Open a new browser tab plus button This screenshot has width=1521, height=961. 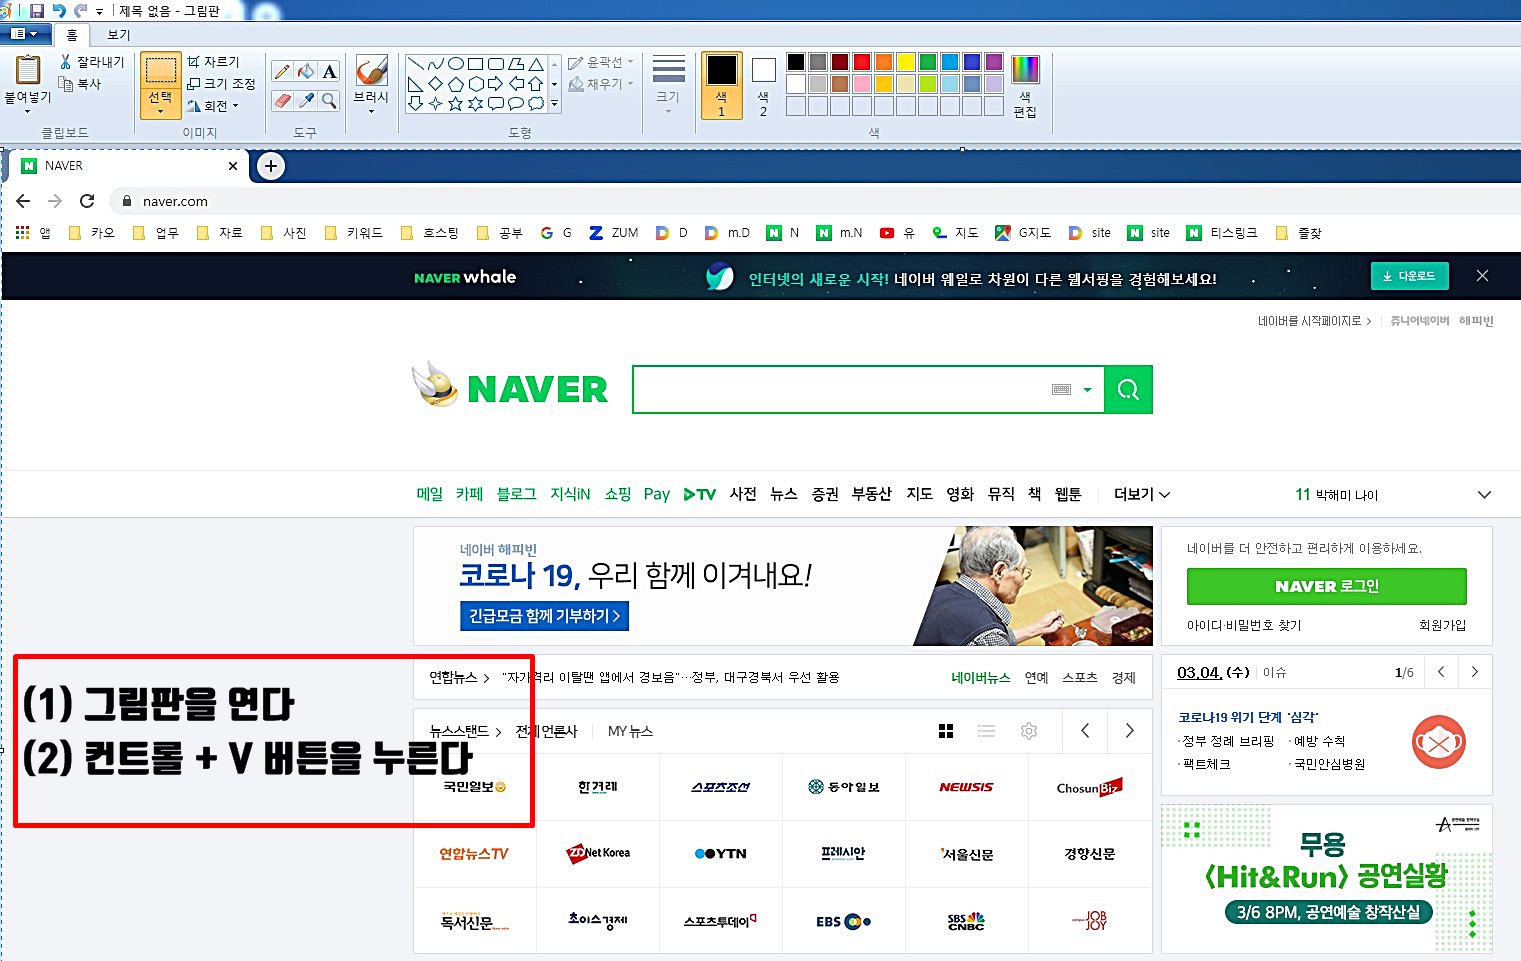(271, 166)
